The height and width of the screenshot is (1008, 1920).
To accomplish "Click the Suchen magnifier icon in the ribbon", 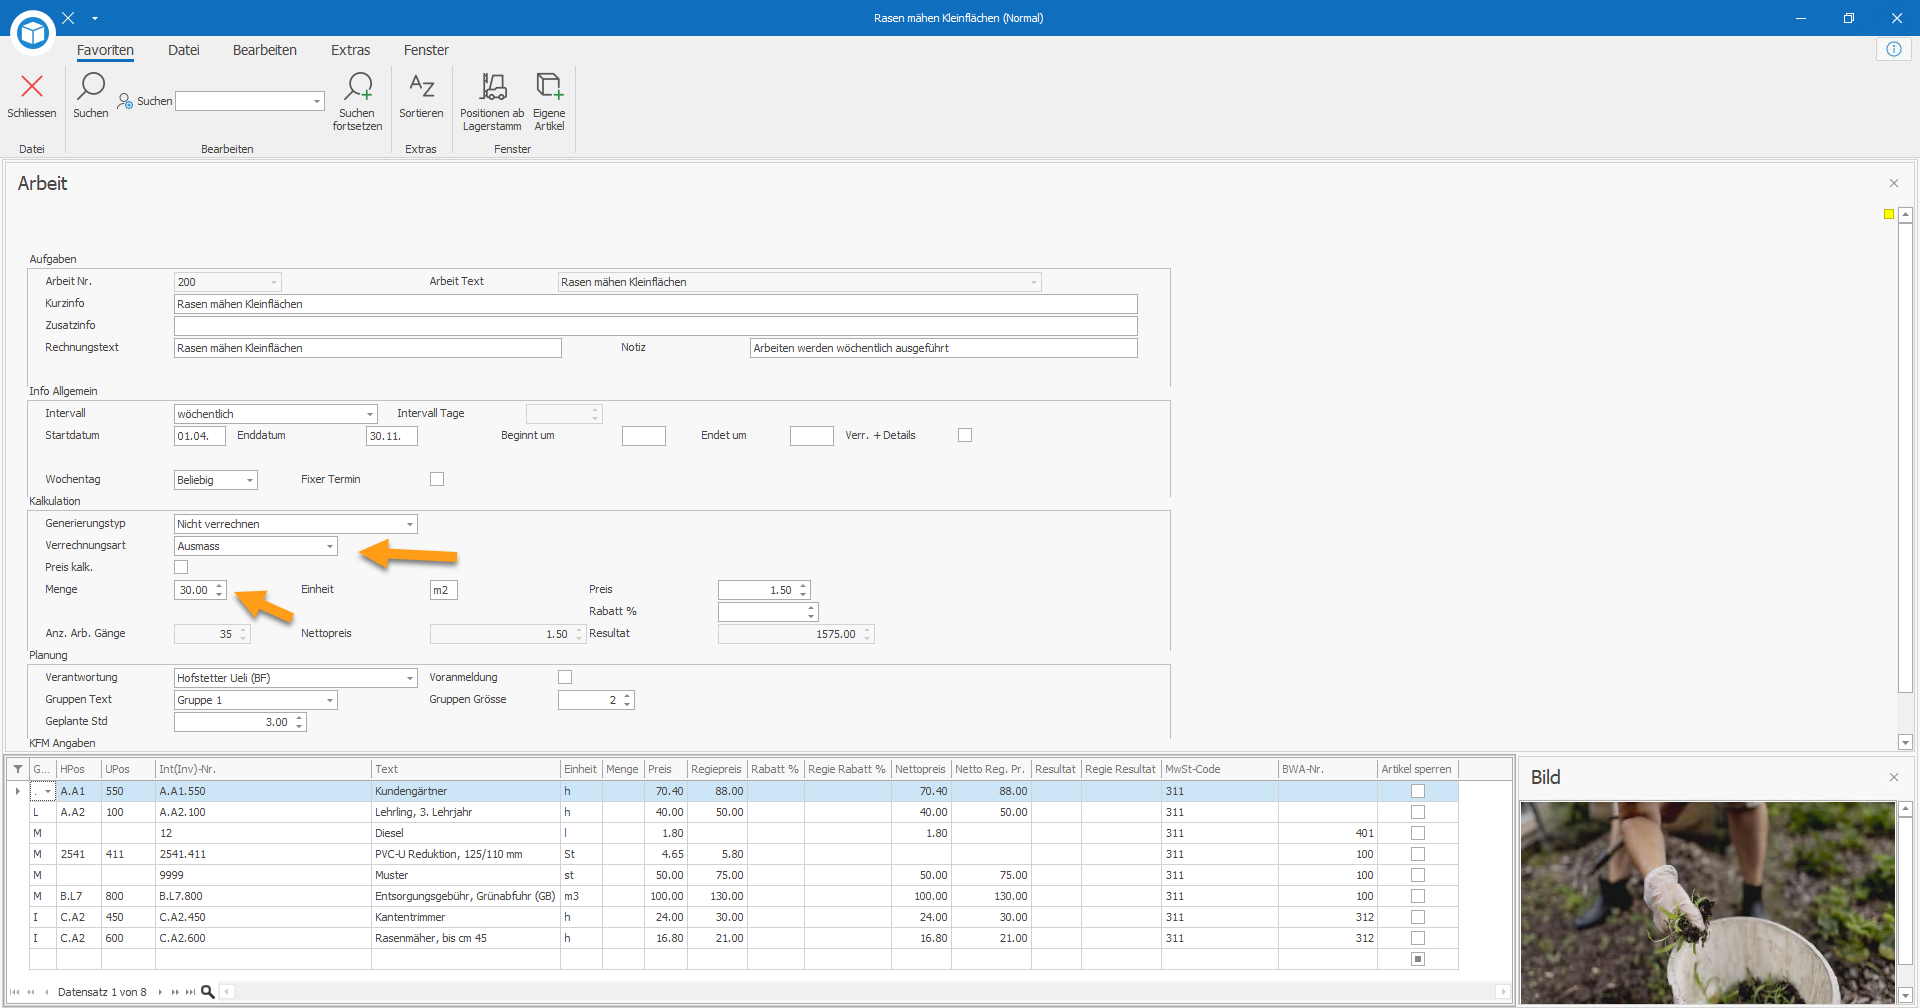I will [91, 87].
